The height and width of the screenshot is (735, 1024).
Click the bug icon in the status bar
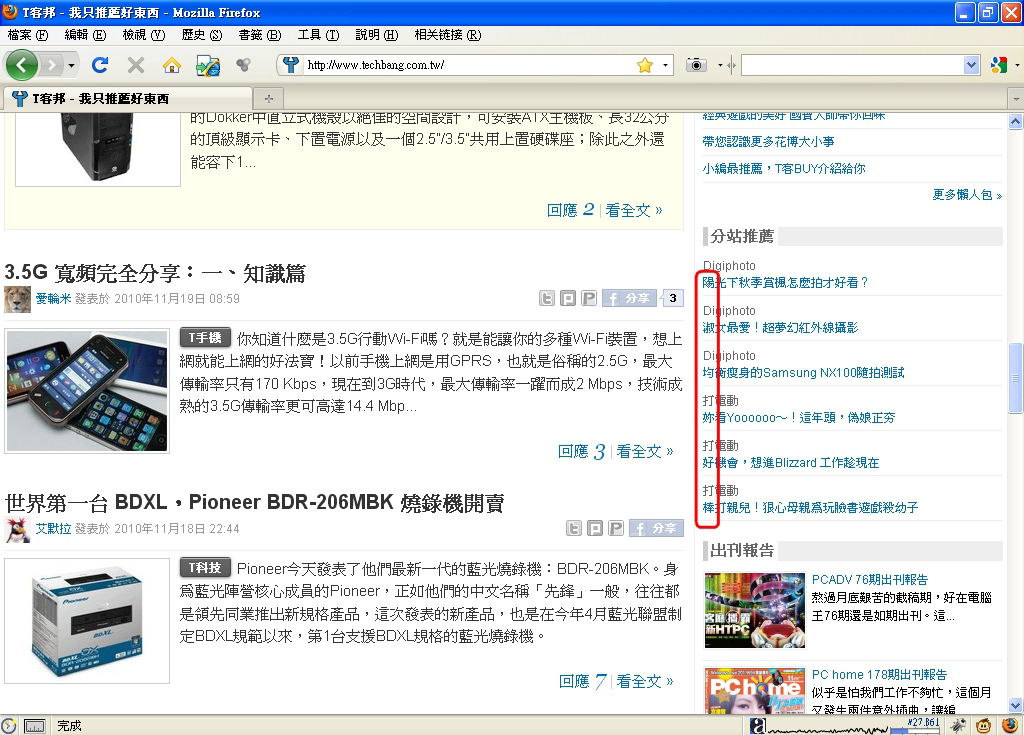958,725
